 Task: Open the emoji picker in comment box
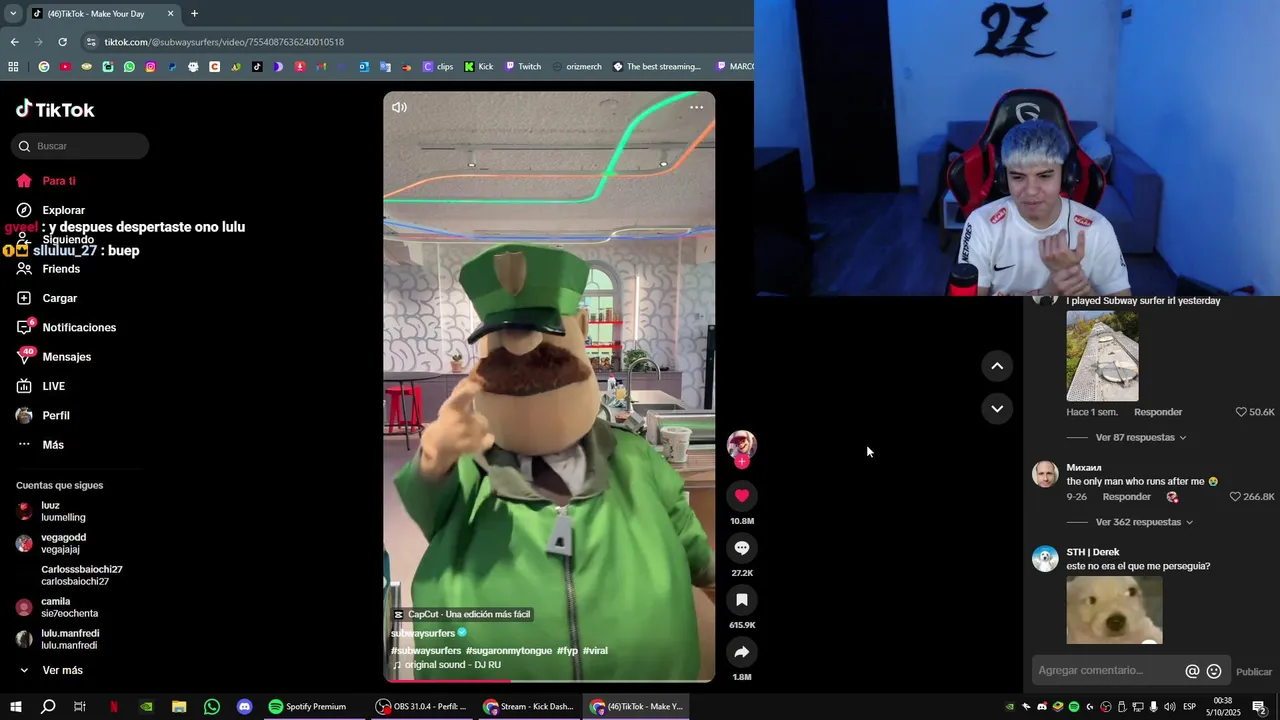point(1214,671)
